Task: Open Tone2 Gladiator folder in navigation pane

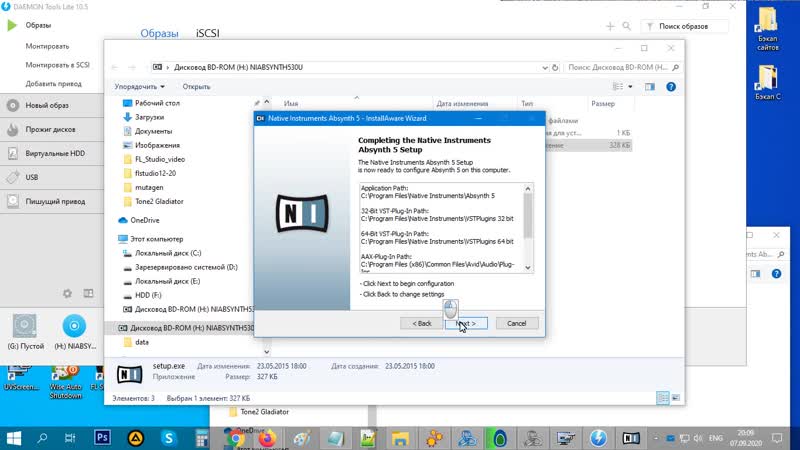Action: click(x=159, y=201)
